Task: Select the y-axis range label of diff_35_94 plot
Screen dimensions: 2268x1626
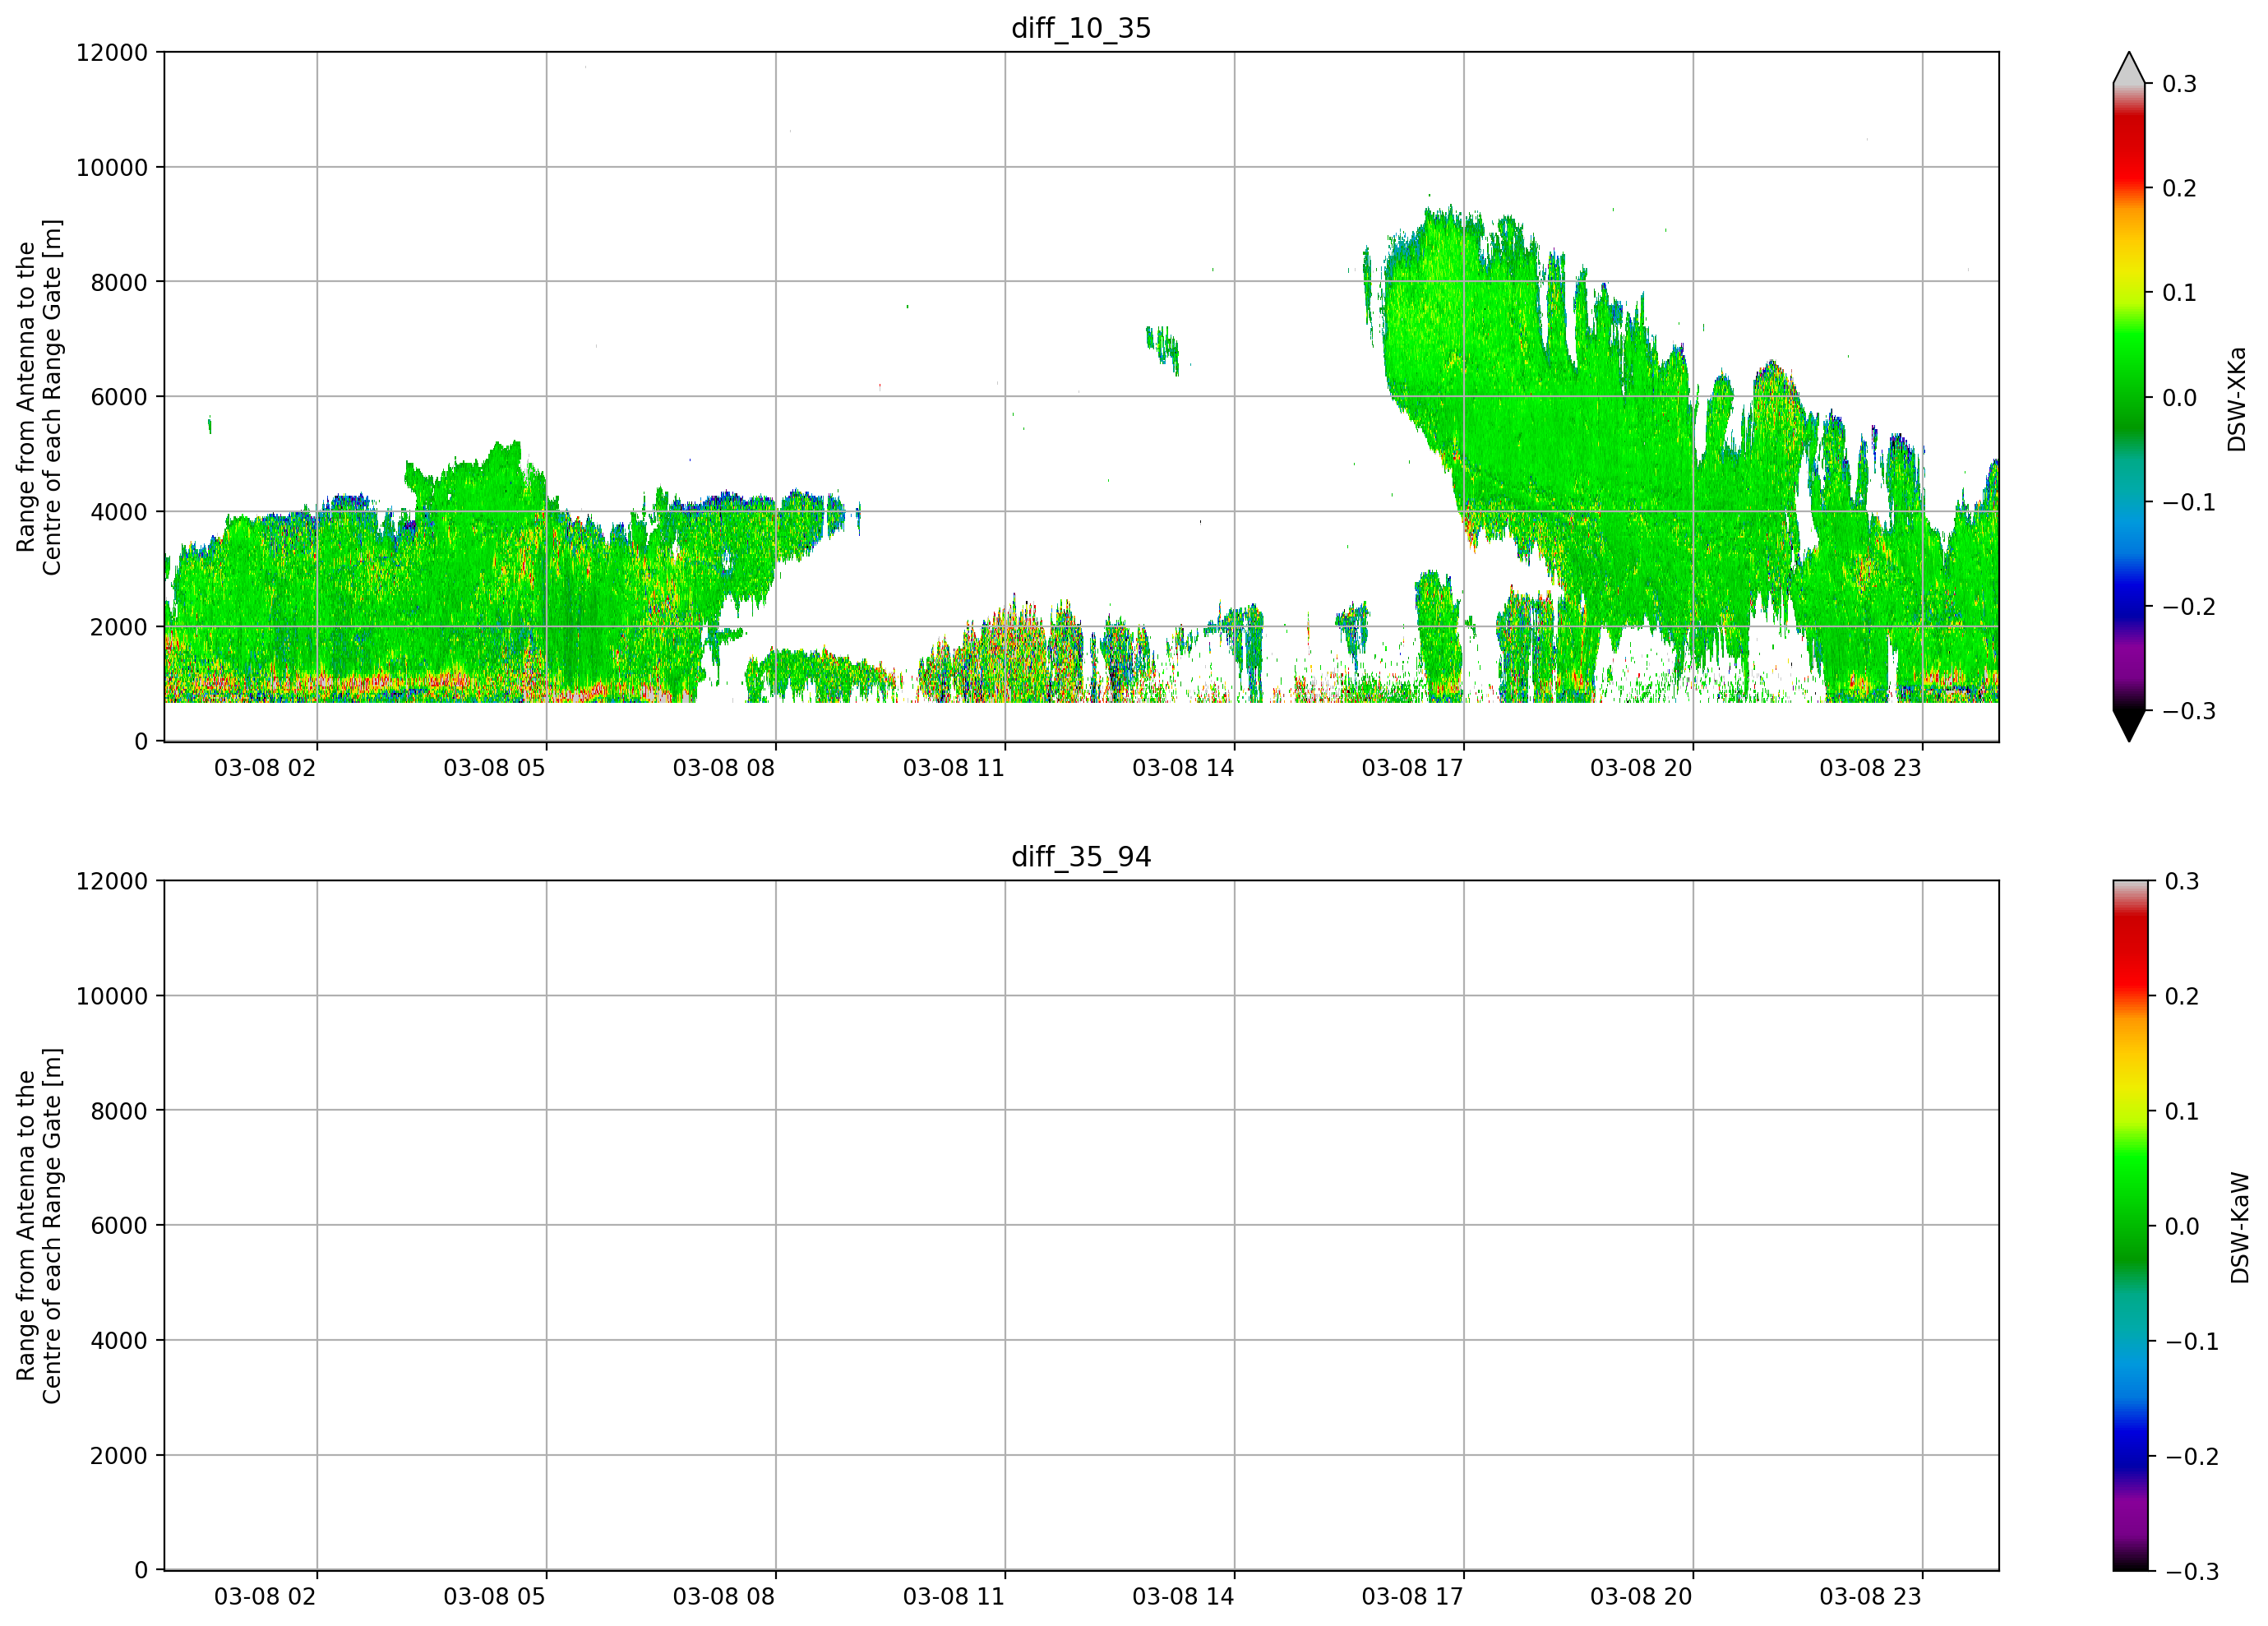Action: click(39, 1225)
